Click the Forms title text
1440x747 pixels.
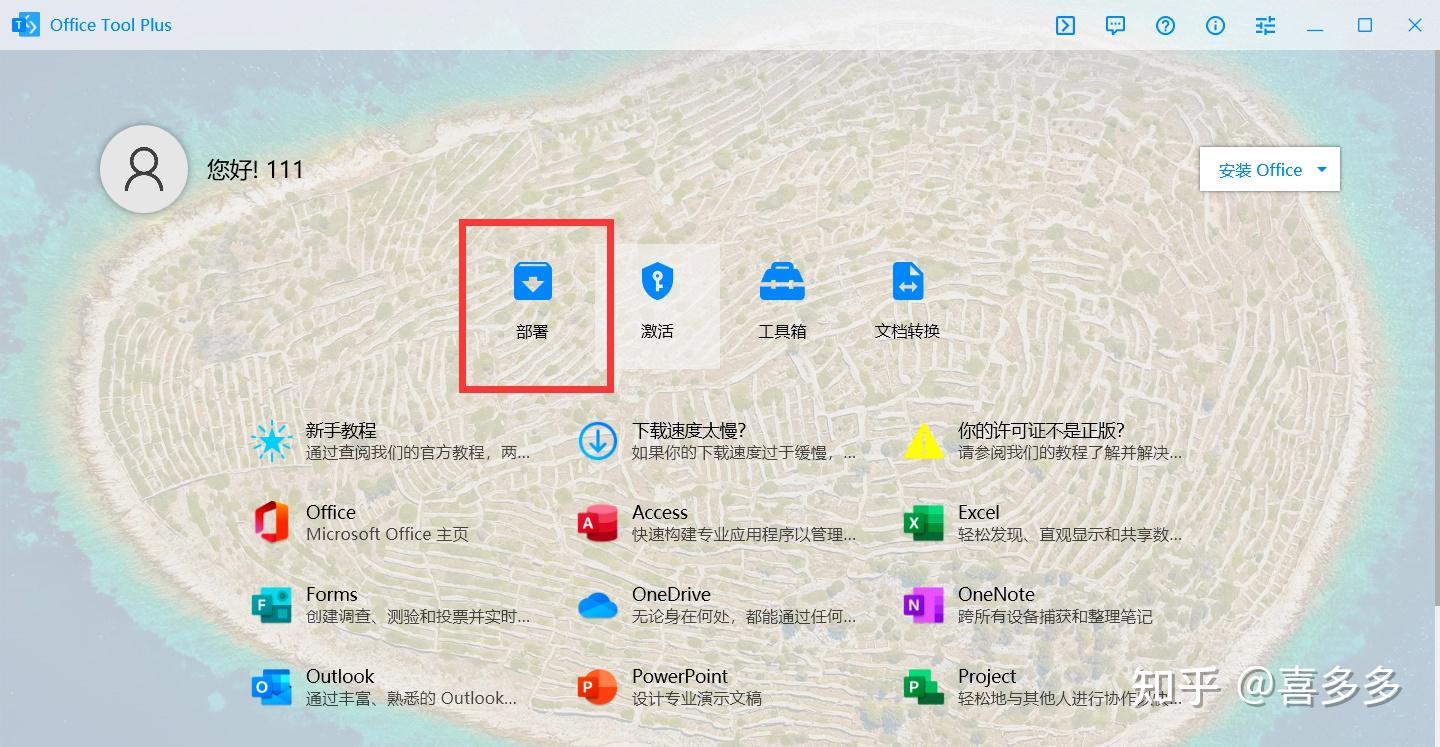[332, 594]
